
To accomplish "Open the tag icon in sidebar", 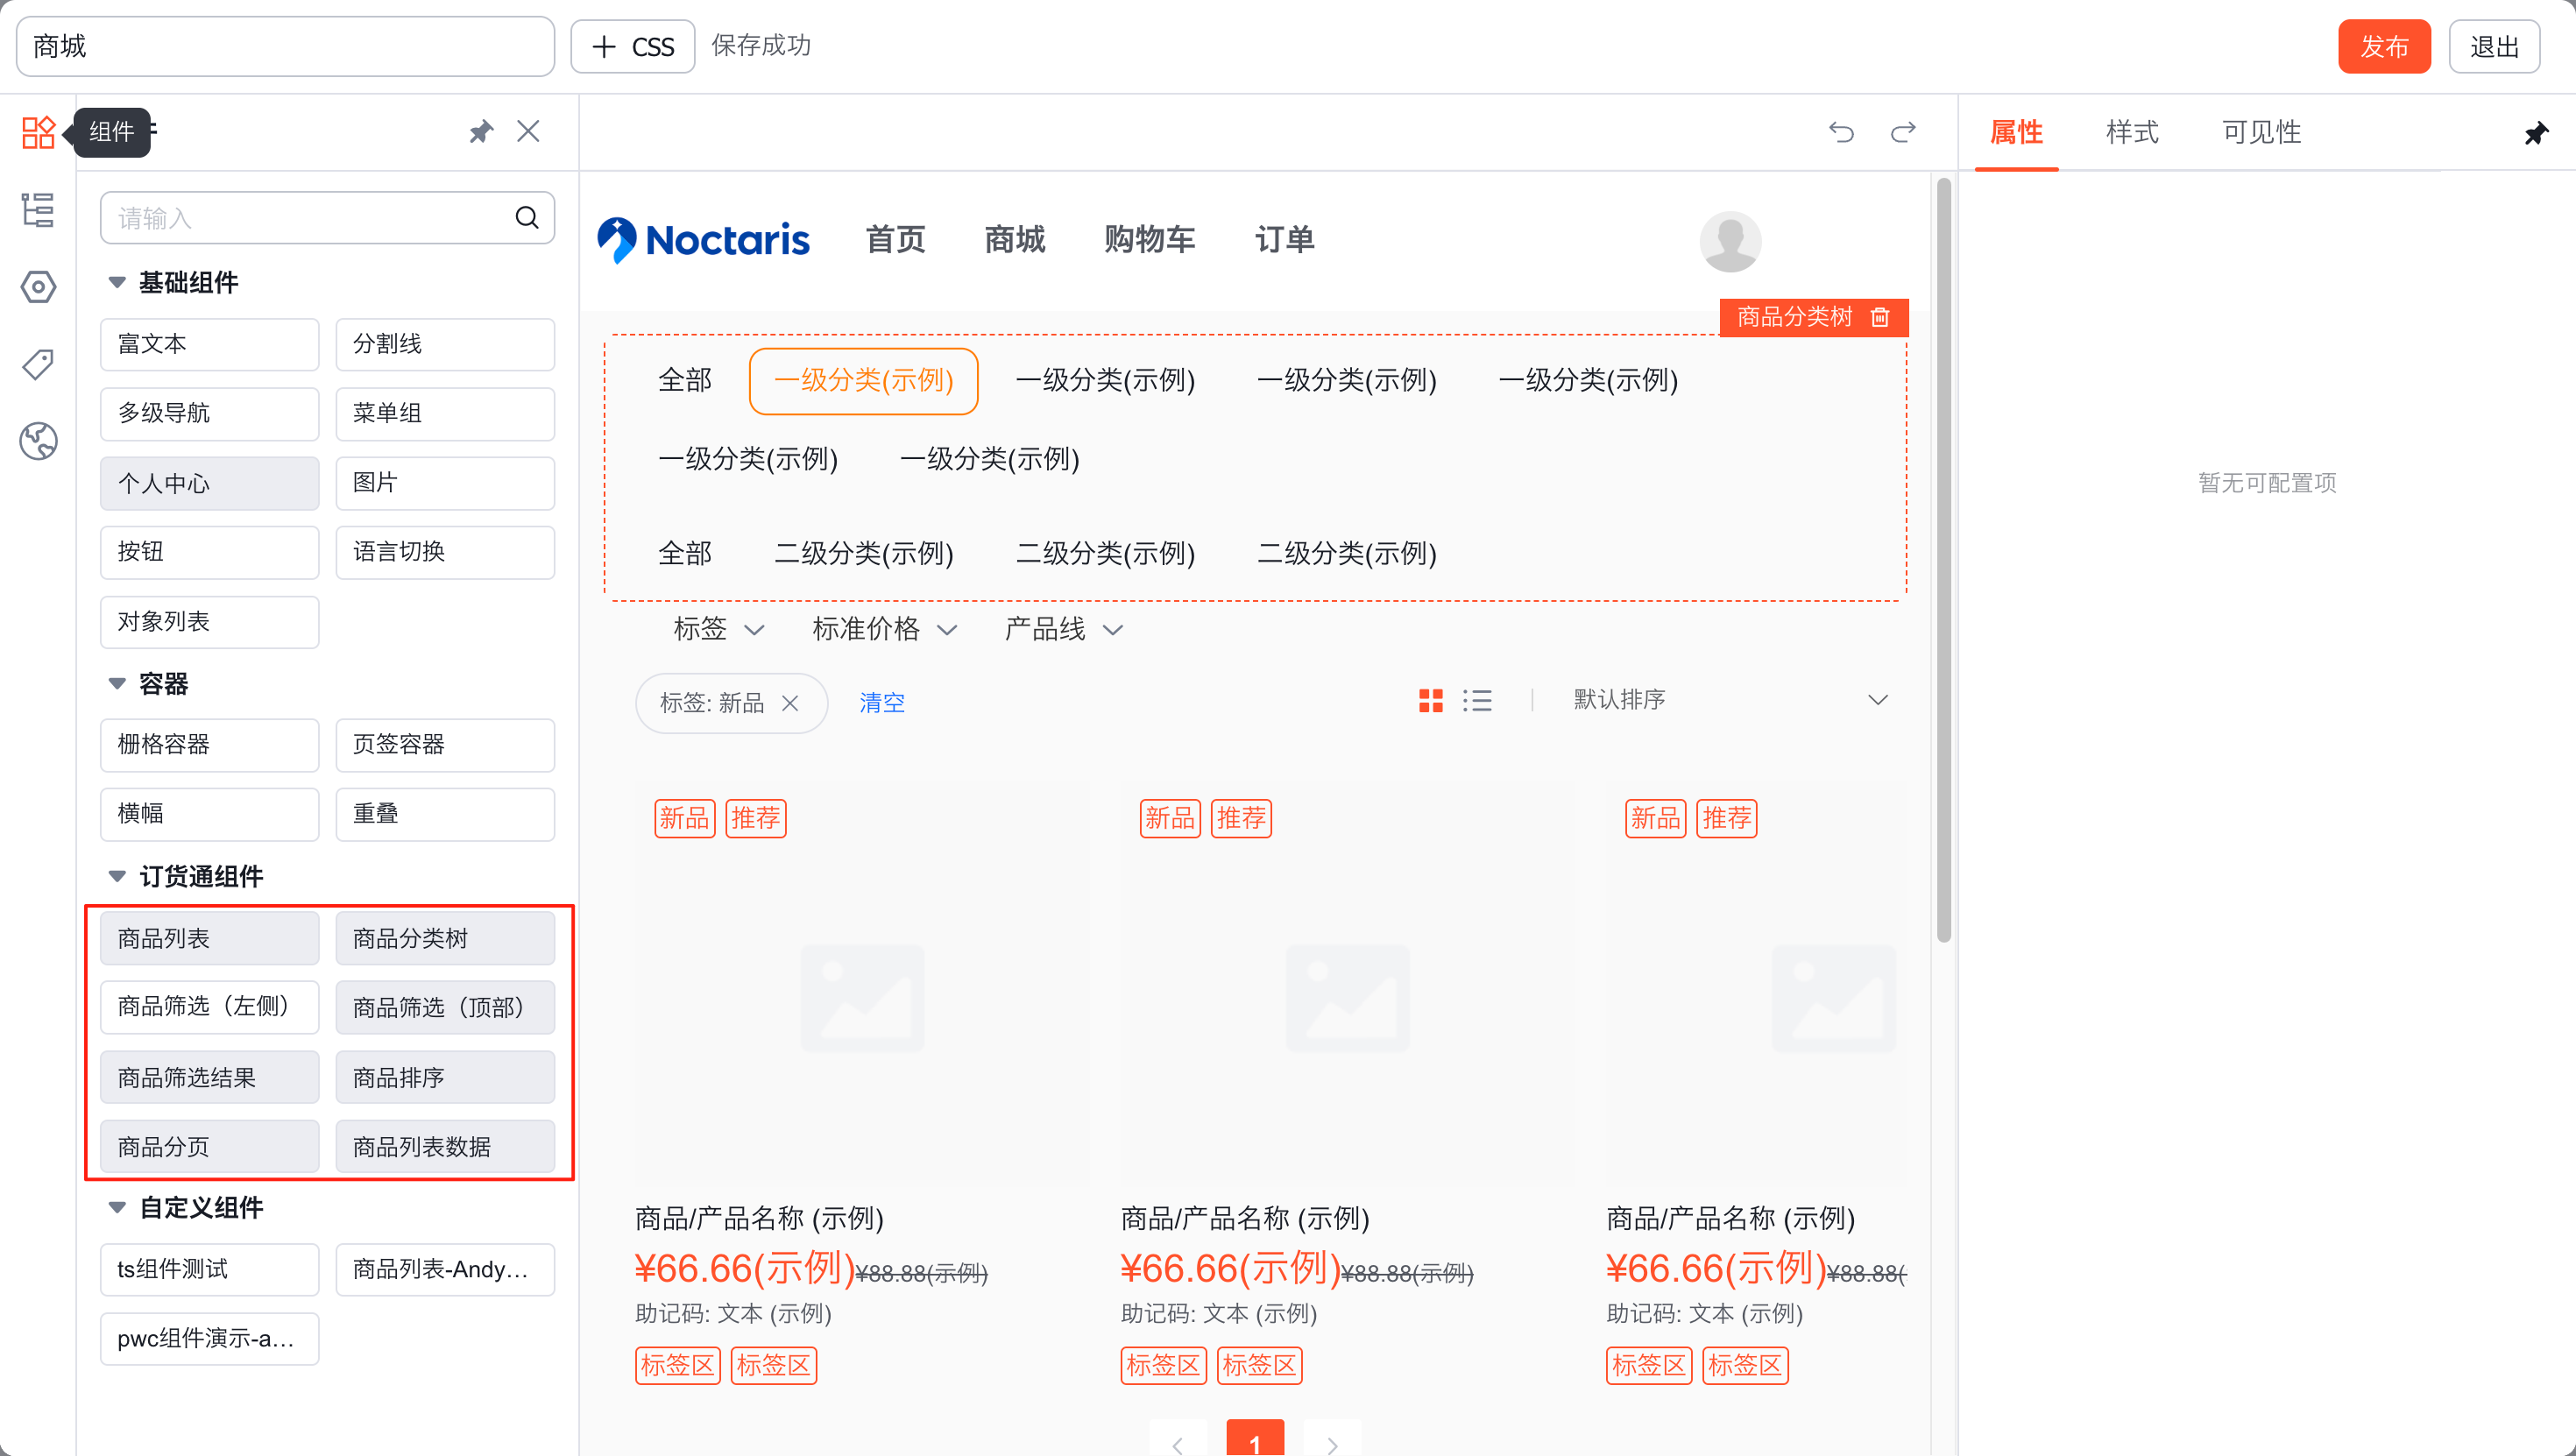I will (38, 364).
